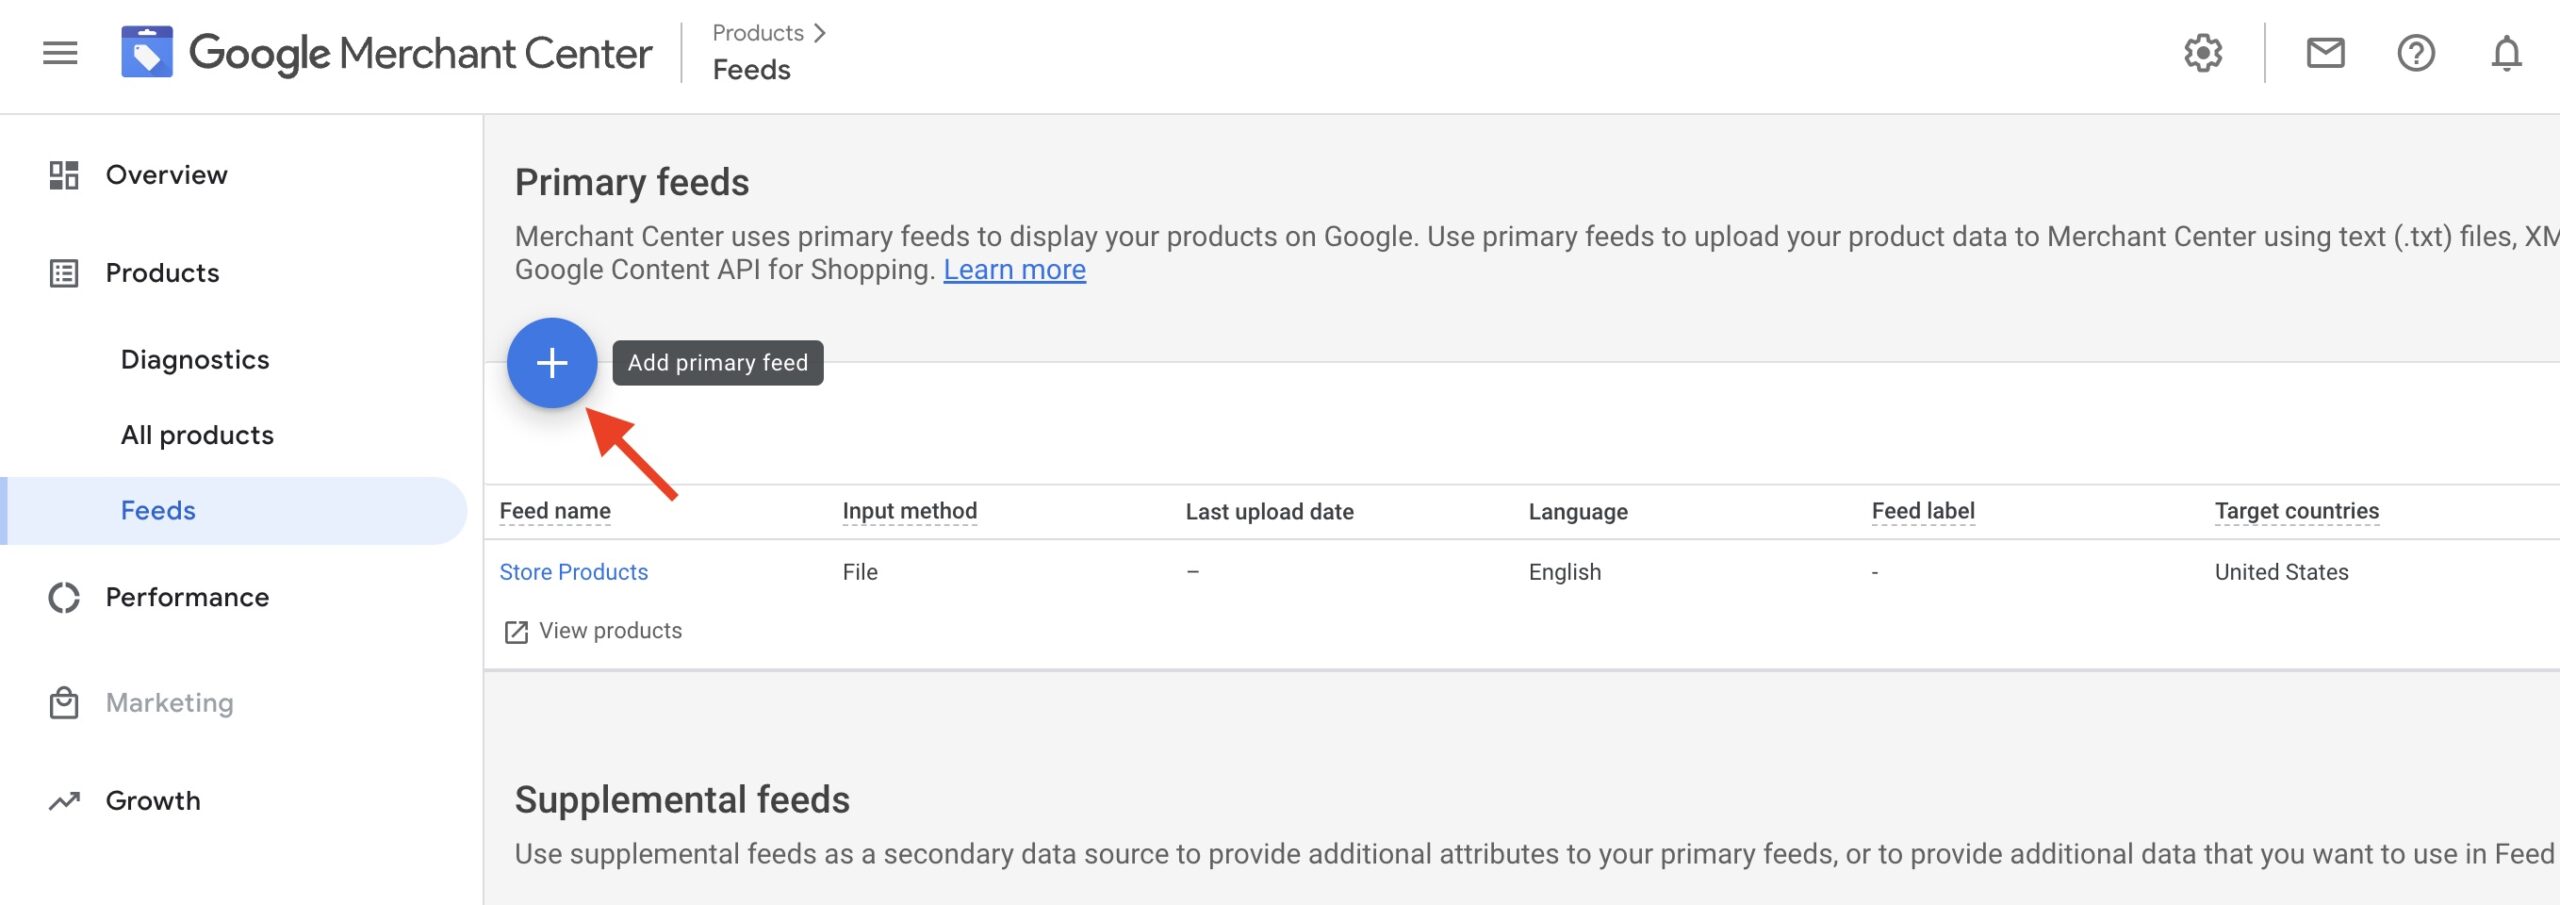Open the Store Products feed link
Viewport: 2560px width, 905px height.
tap(573, 572)
